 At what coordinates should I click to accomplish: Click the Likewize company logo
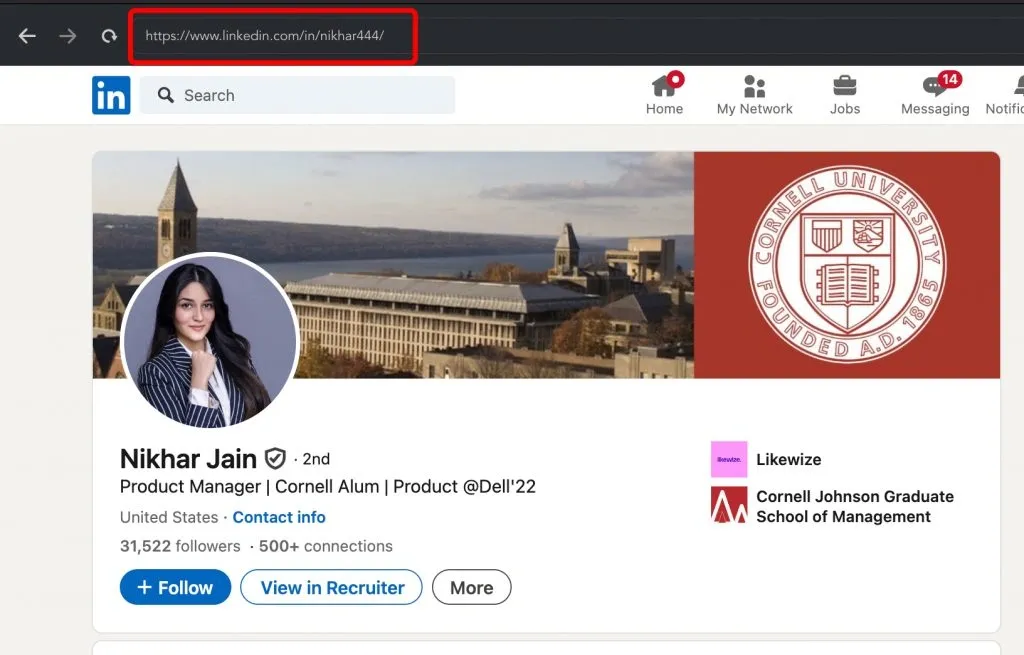(x=729, y=459)
